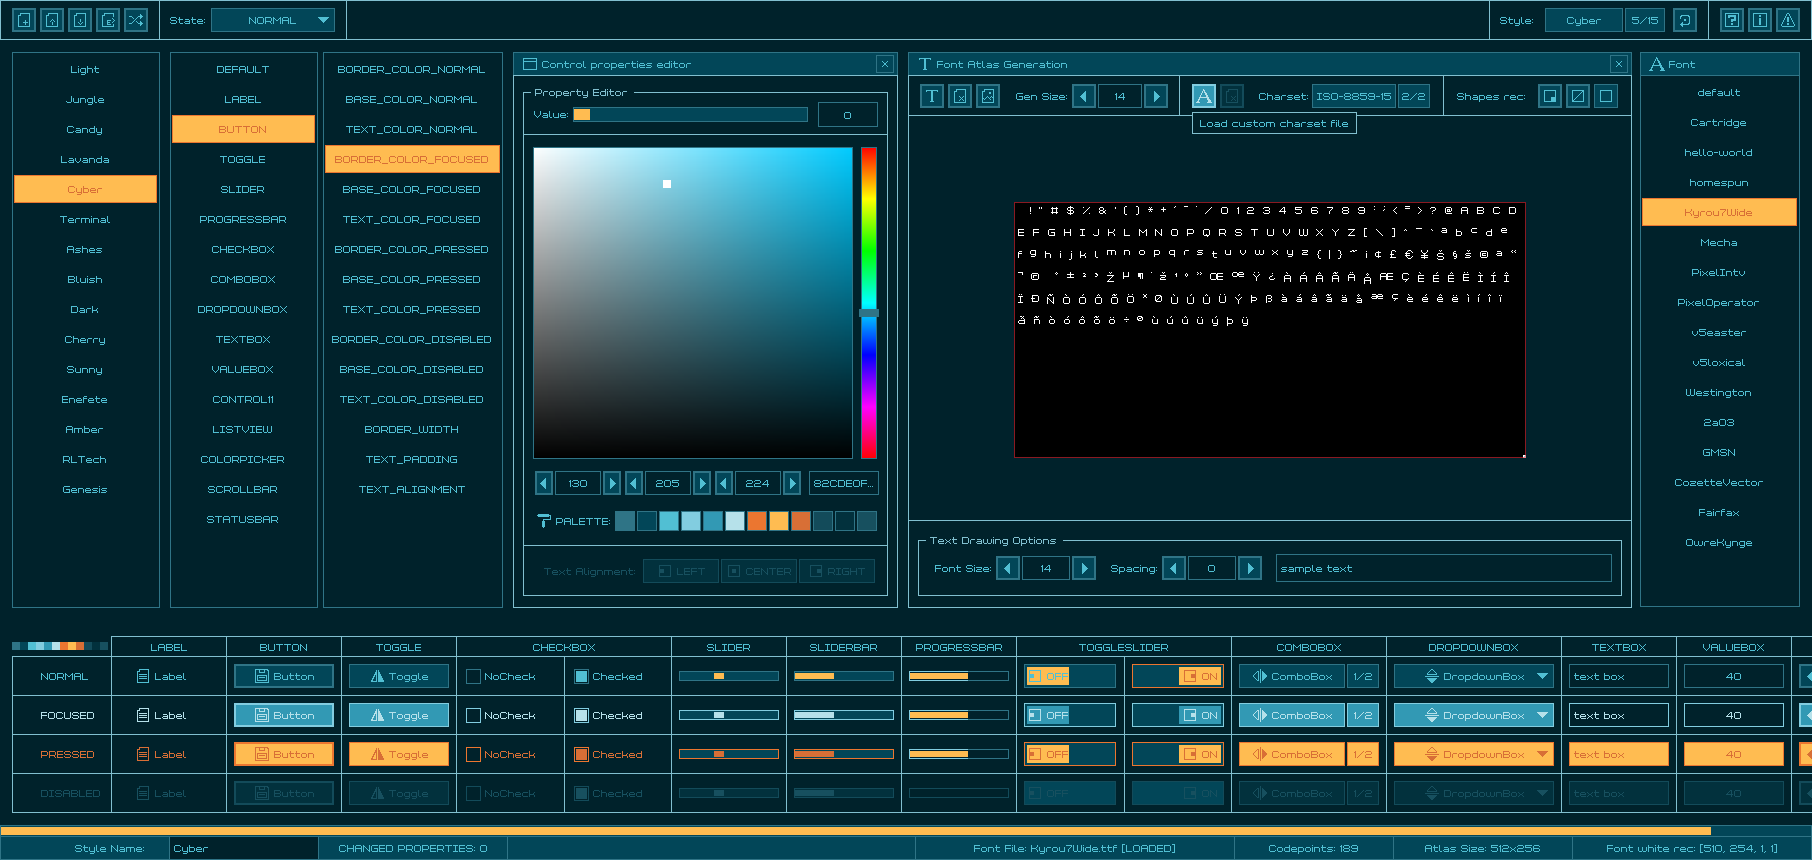Switch the NORMAL row OFF toggle slider
This screenshot has width=1812, height=860.
pyautogui.click(x=1070, y=677)
